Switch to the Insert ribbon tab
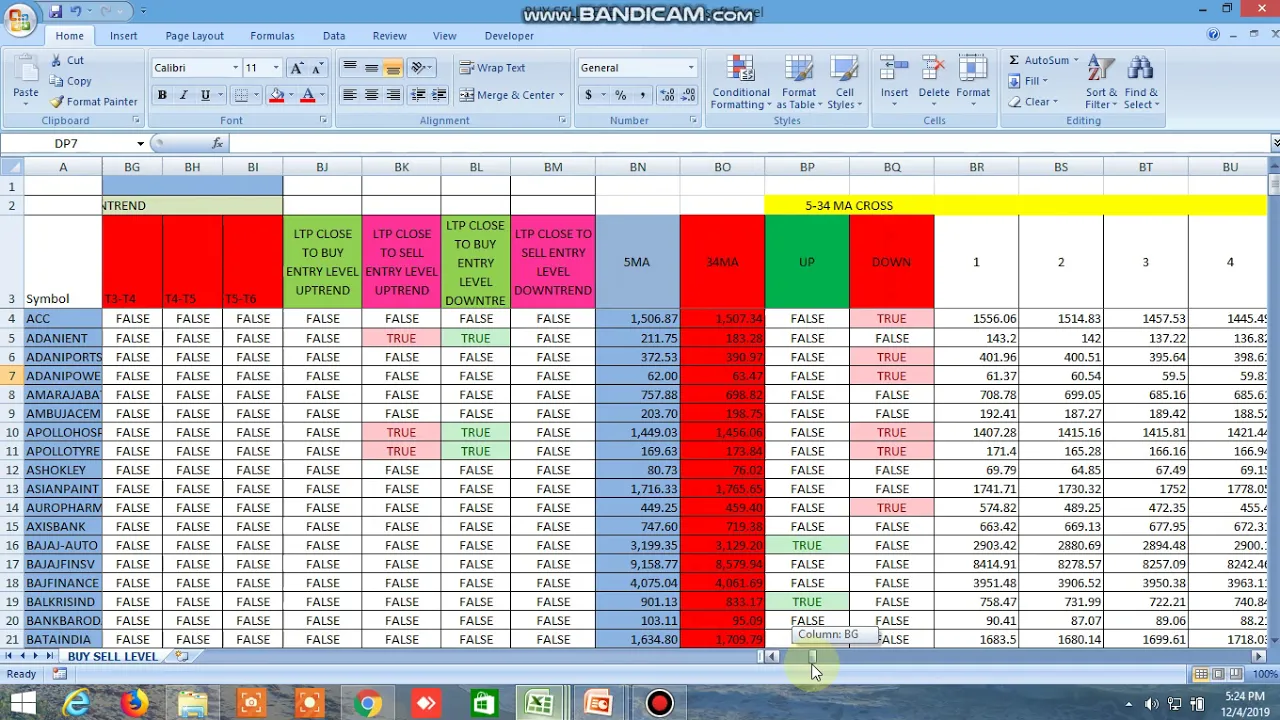Image resolution: width=1280 pixels, height=720 pixels. [x=124, y=36]
